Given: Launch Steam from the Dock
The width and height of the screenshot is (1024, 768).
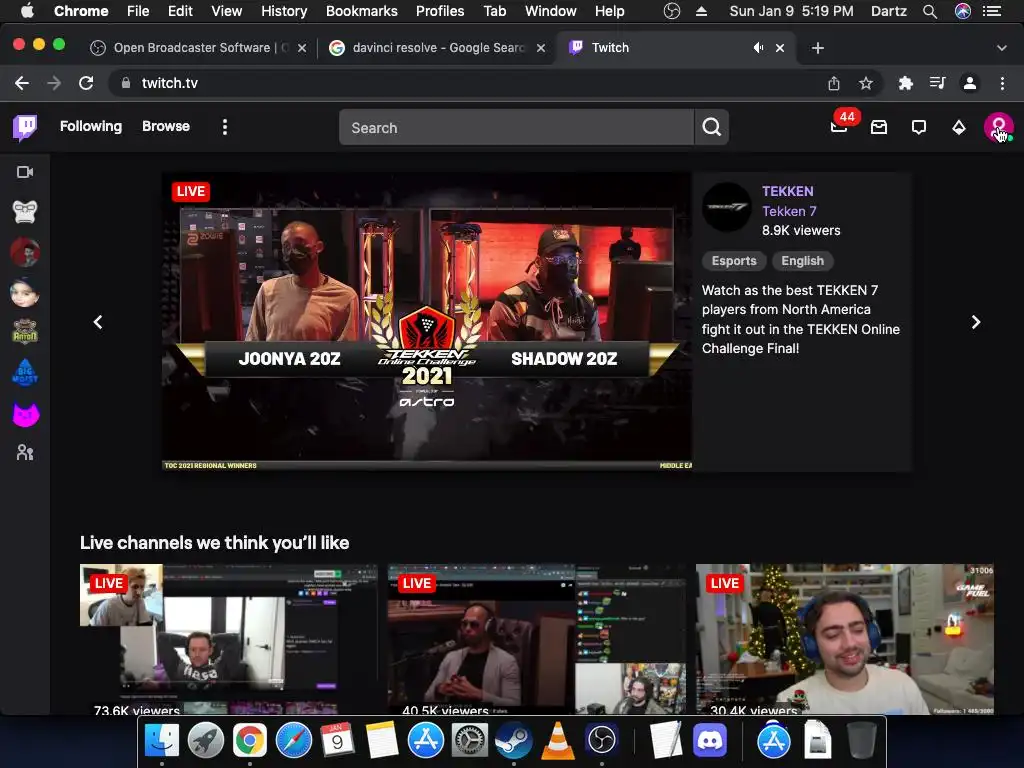Looking at the screenshot, I should point(513,740).
